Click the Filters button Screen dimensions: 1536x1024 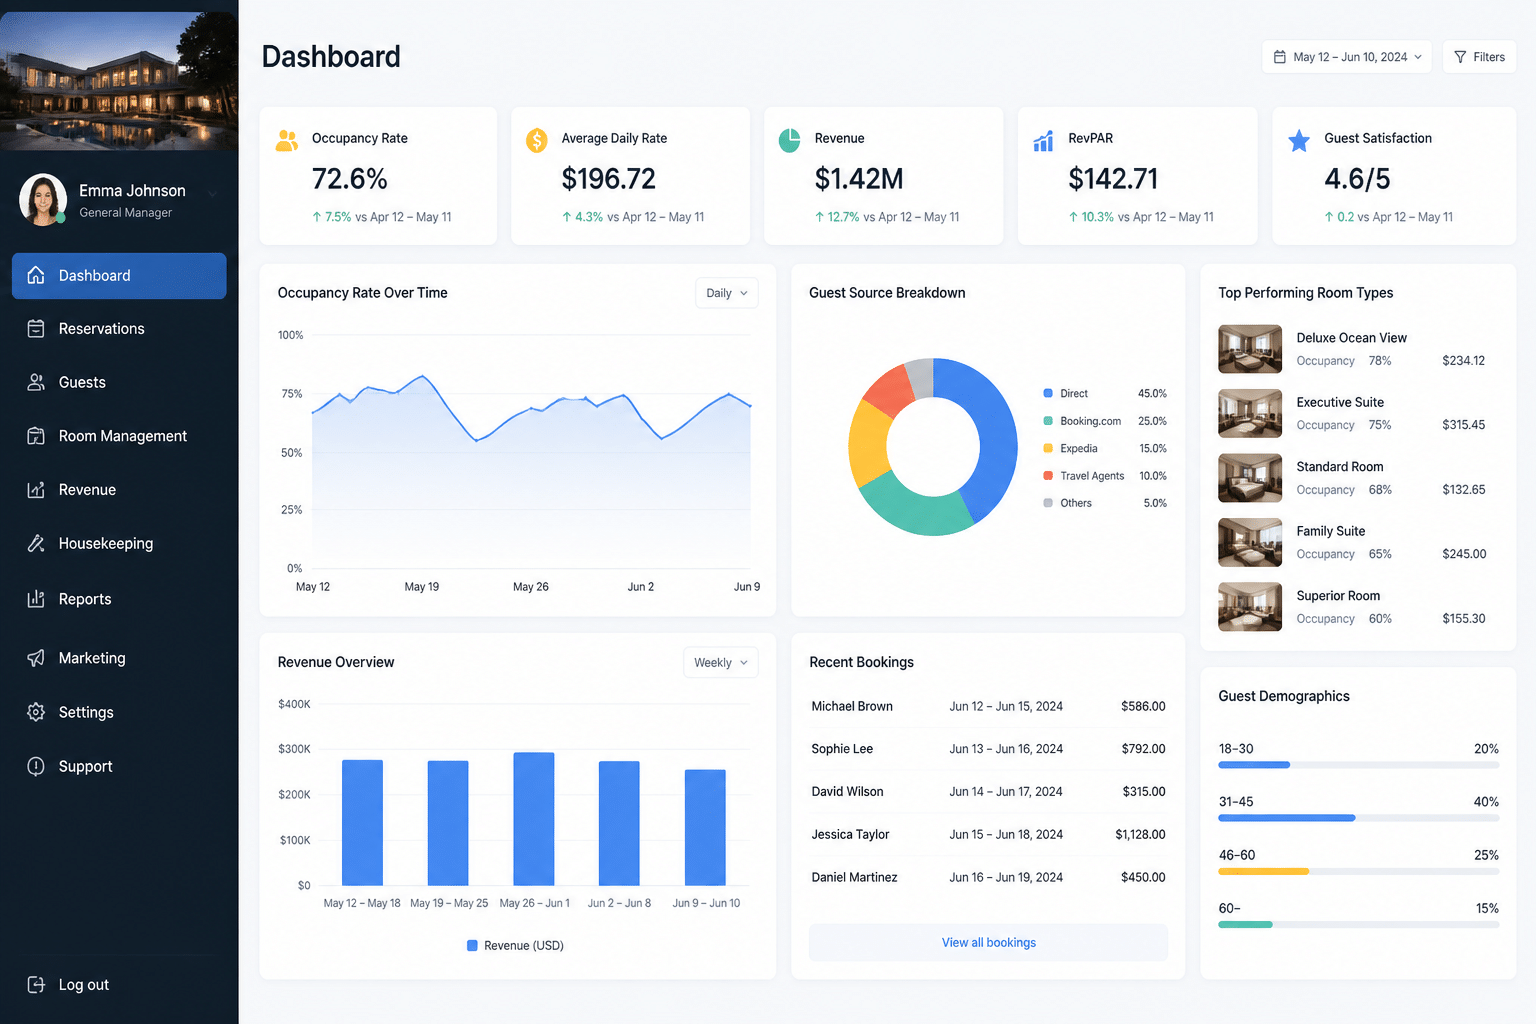(1479, 57)
